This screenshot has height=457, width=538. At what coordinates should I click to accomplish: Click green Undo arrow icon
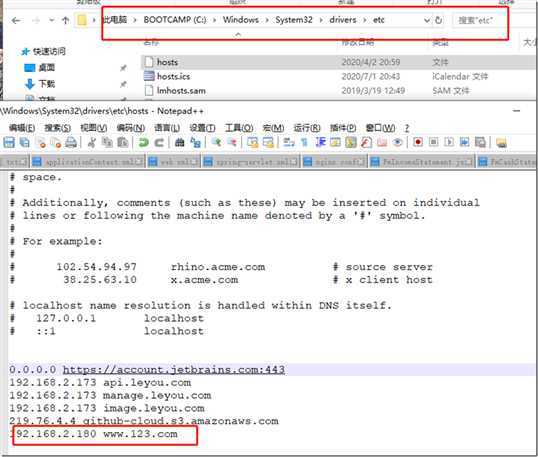pyautogui.click(x=143, y=142)
